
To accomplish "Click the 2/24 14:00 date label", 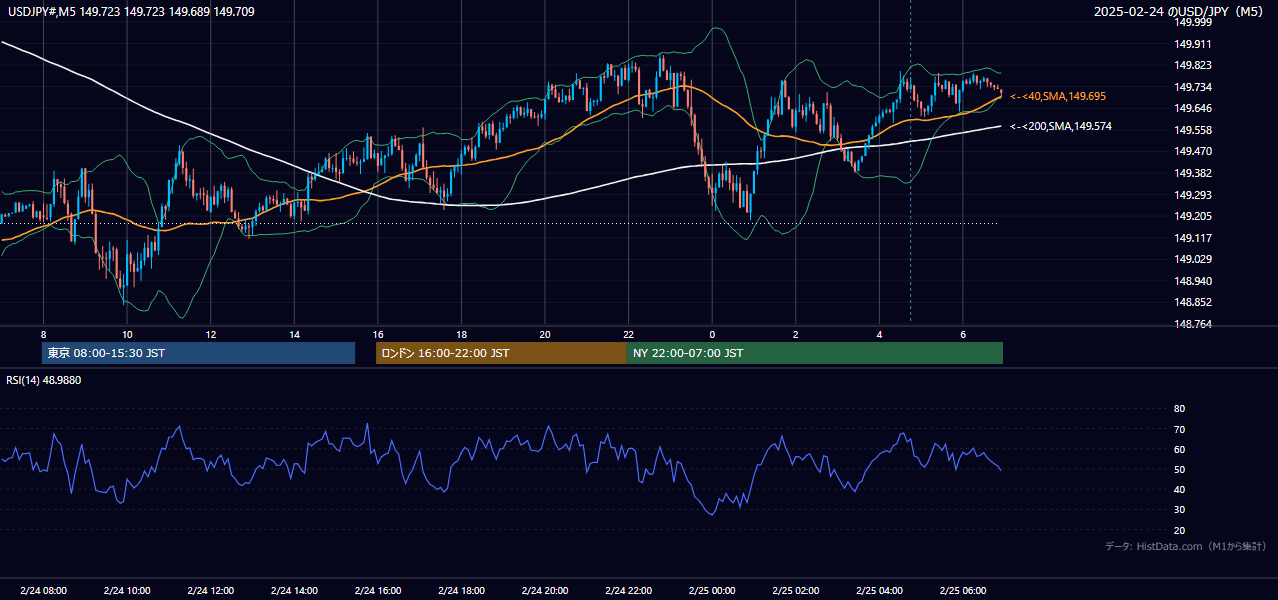I will click(x=294, y=591).
